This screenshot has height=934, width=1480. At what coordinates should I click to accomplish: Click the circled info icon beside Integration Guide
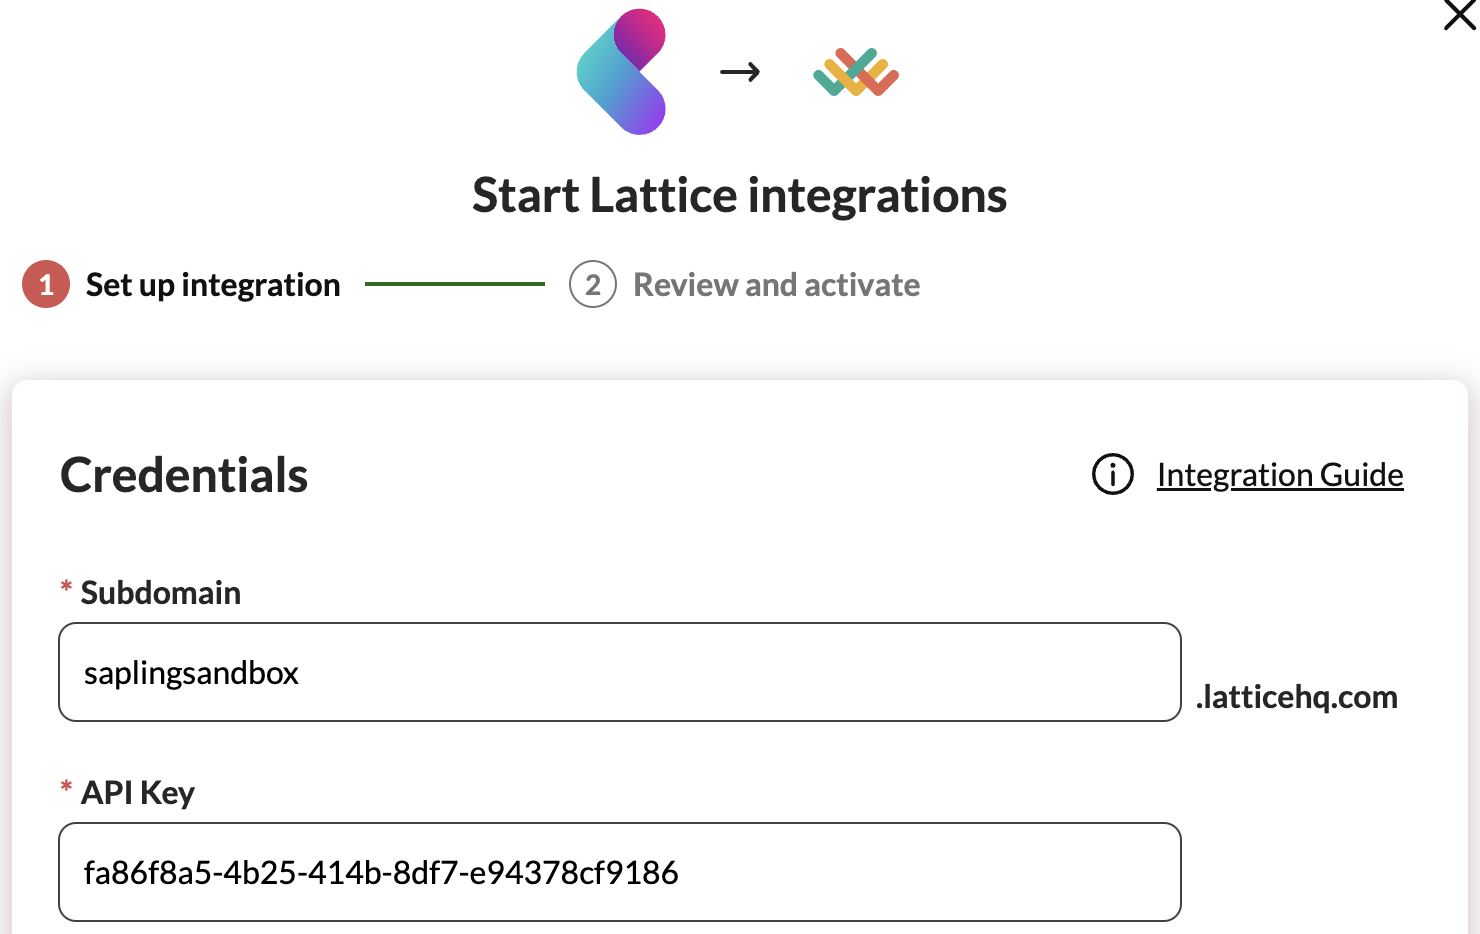(x=1112, y=476)
